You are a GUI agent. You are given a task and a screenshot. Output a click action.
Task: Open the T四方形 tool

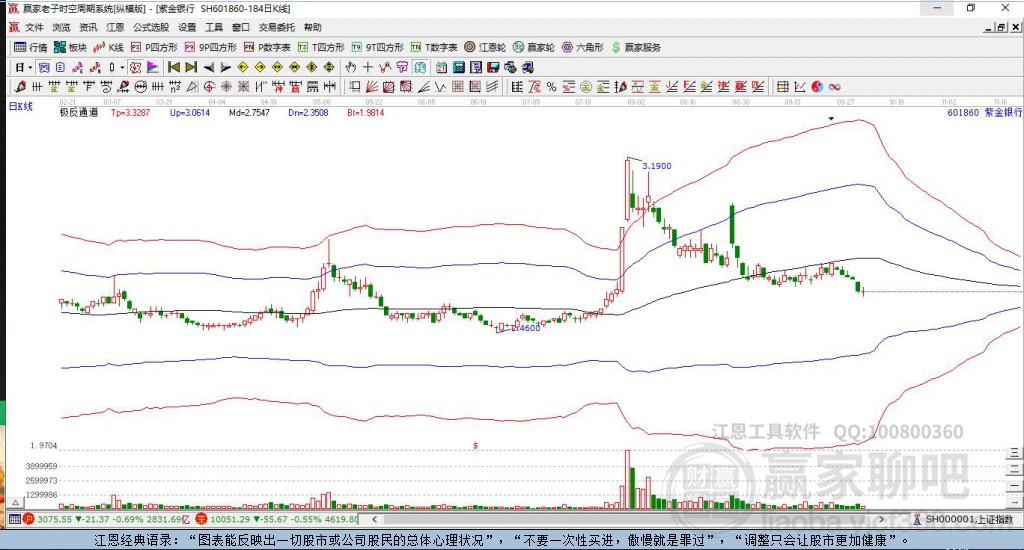point(321,47)
